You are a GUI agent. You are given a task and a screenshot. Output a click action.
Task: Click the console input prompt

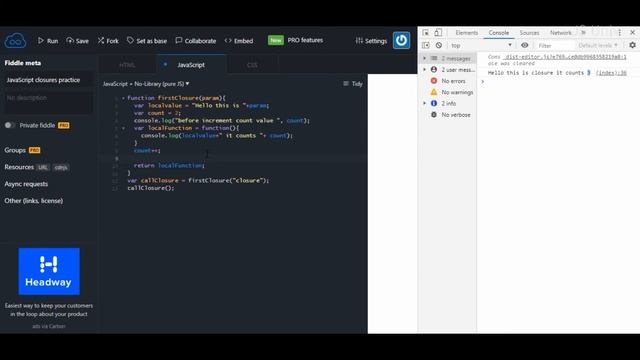(x=558, y=82)
